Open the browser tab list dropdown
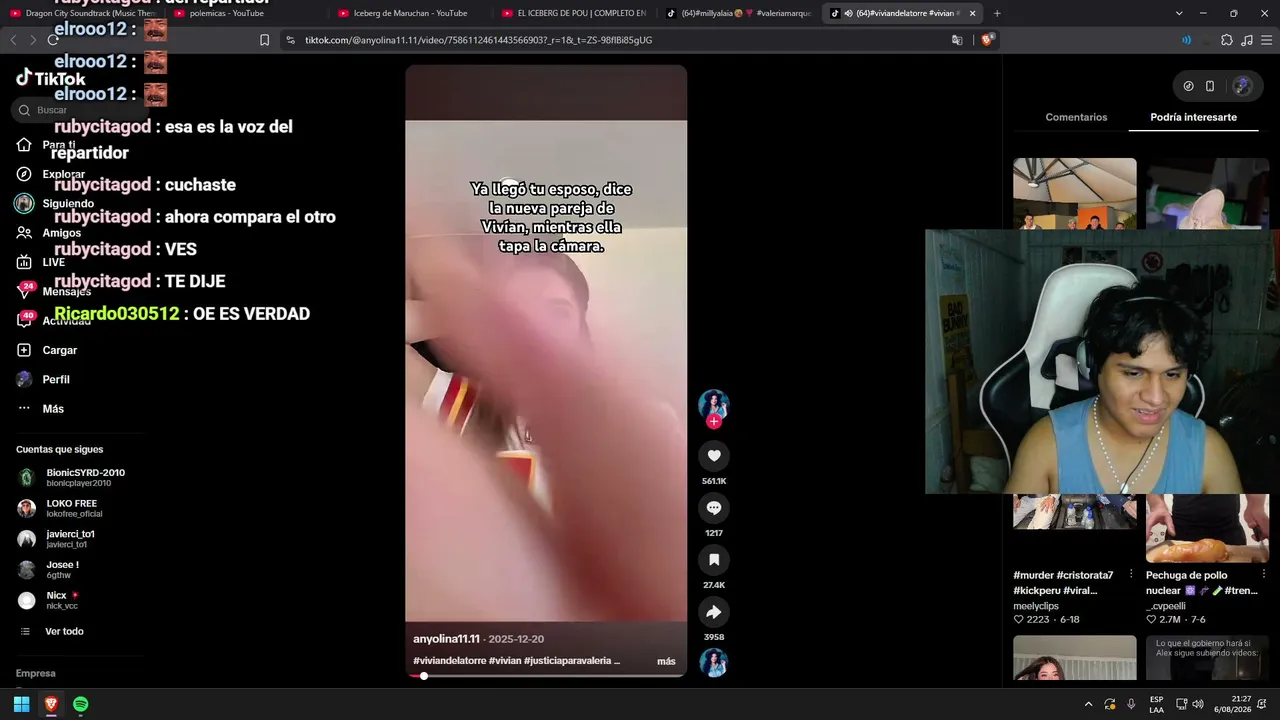This screenshot has width=1280, height=720. click(x=1179, y=13)
